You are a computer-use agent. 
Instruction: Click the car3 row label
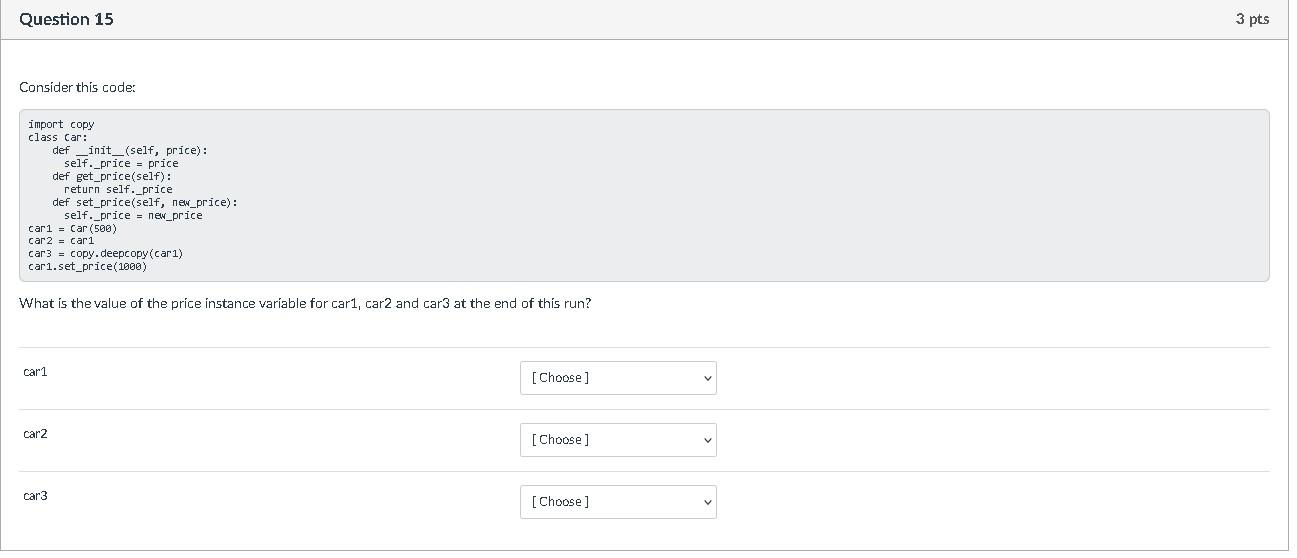(35, 496)
